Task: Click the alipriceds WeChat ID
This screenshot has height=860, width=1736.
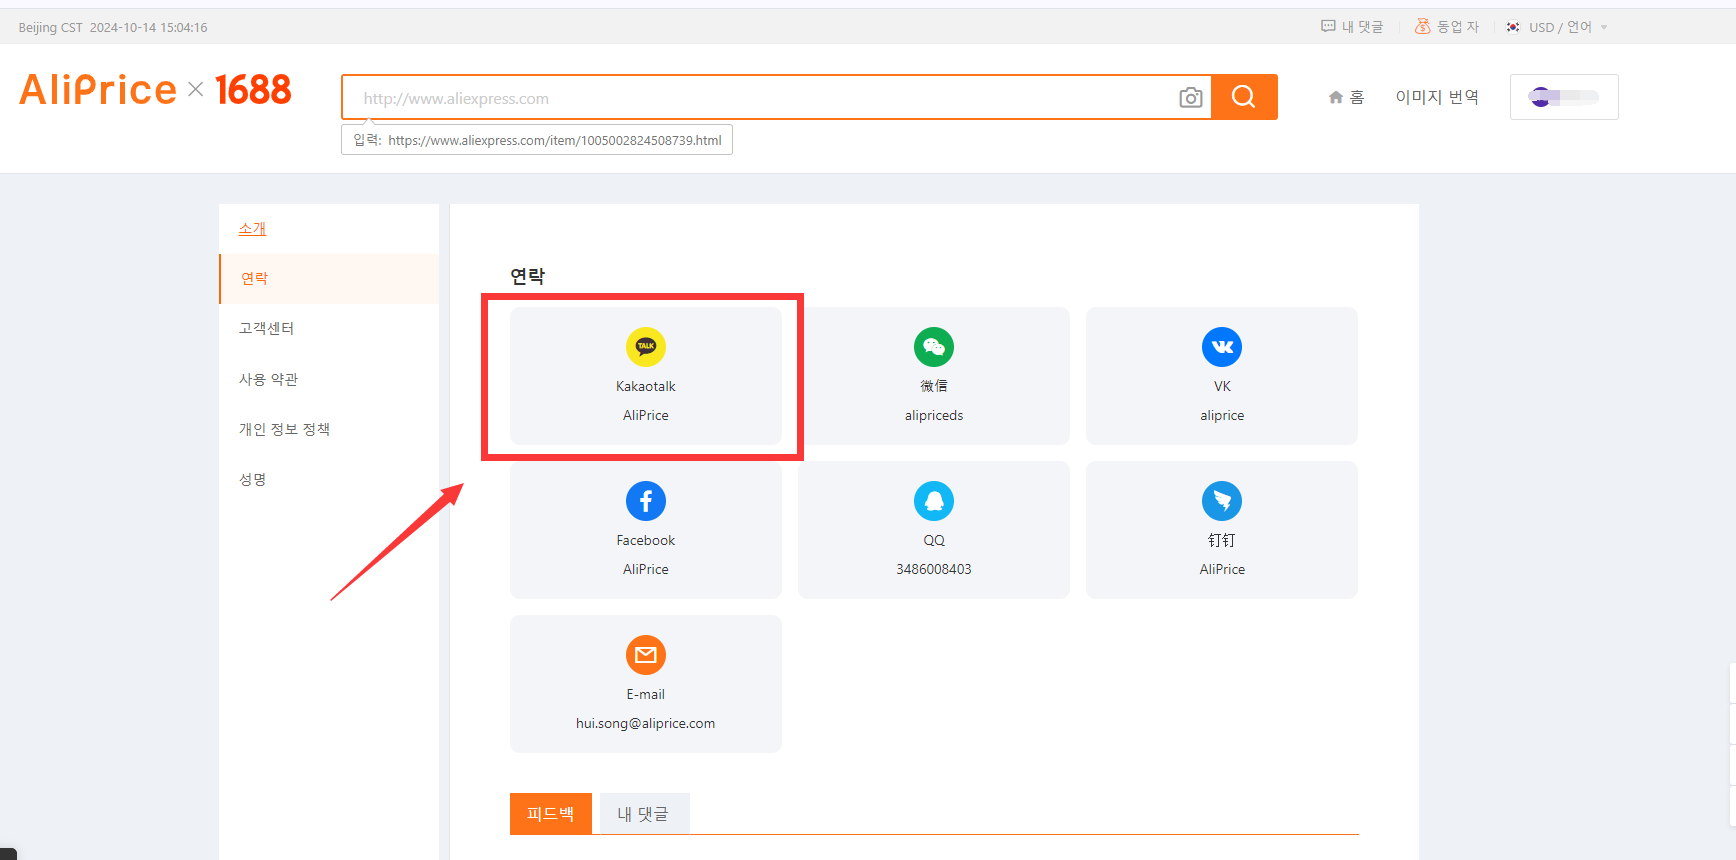Action: click(934, 415)
